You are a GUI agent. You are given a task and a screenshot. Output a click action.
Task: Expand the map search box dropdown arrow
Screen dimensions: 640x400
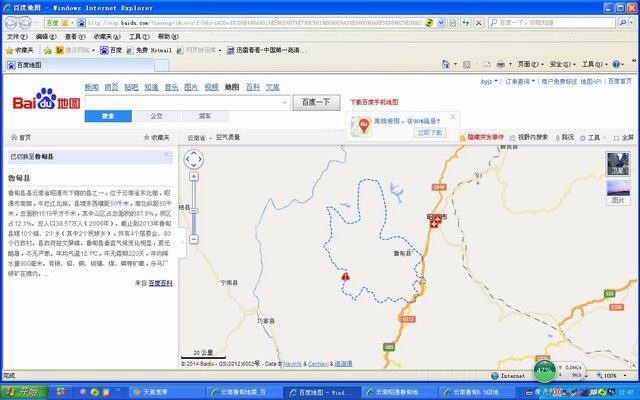pos(284,102)
